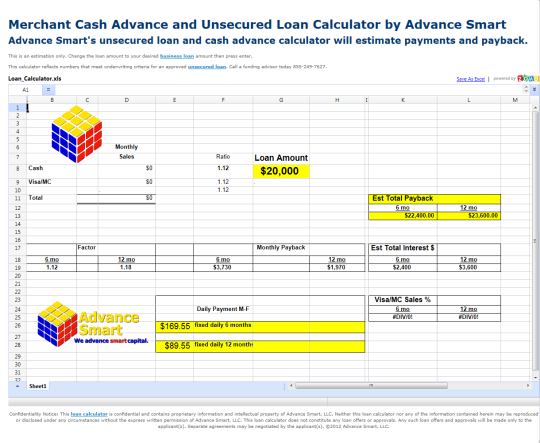The image size is (540, 443).
Task: Click the Cash row label
Action: click(36, 168)
